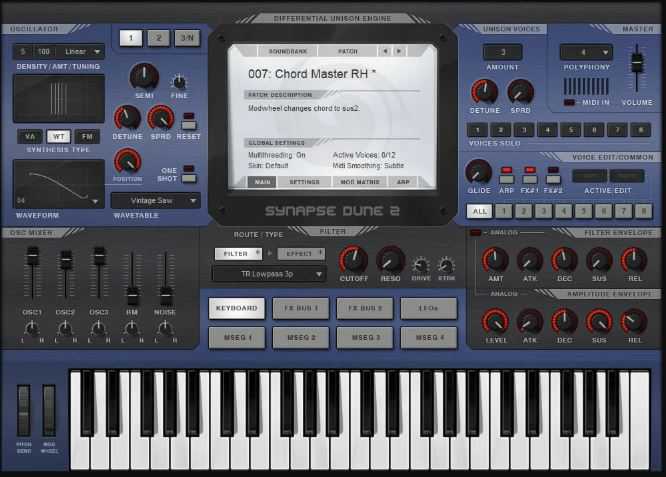Image resolution: width=666 pixels, height=477 pixels.
Task: Click the OSC1 pan knob
Action: 32,328
